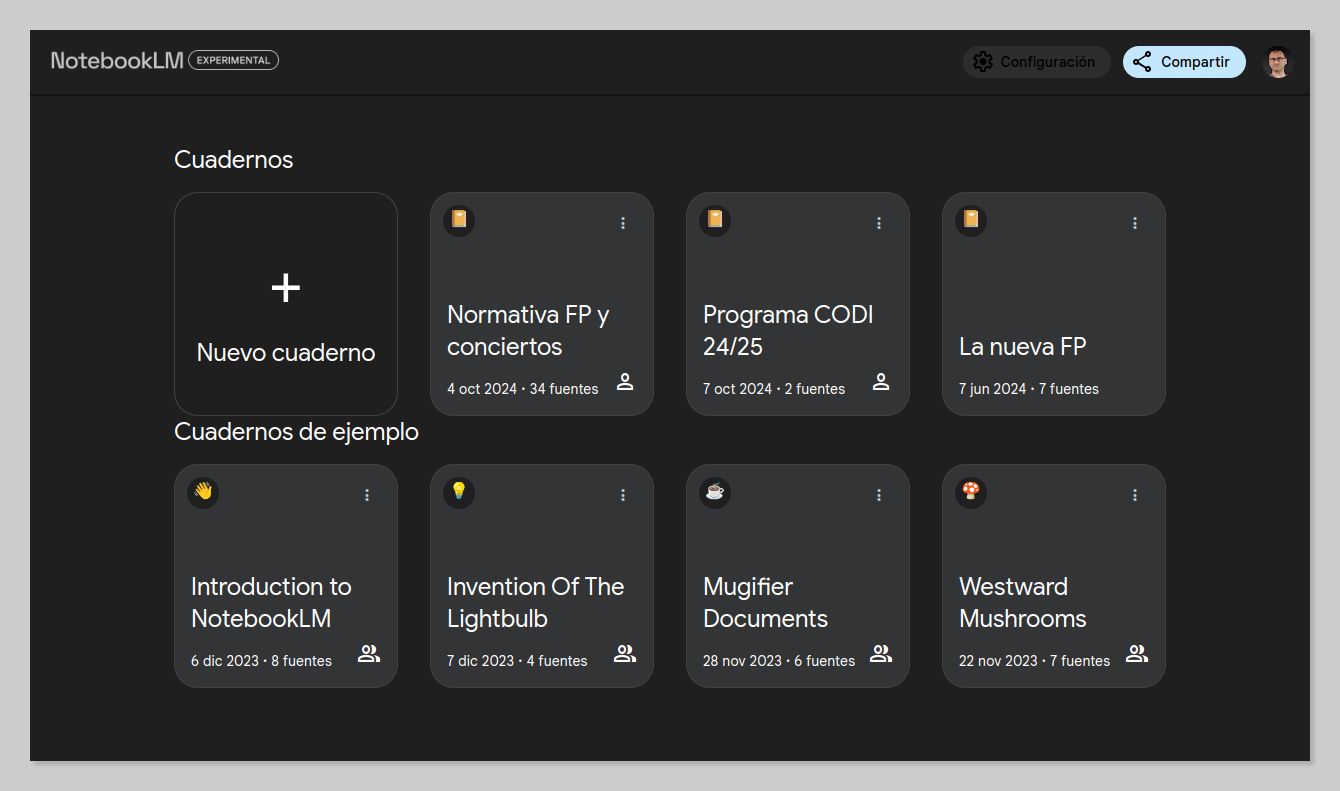
Task: Open Invention Of The Lightbulb notebook title
Action: click(x=535, y=602)
